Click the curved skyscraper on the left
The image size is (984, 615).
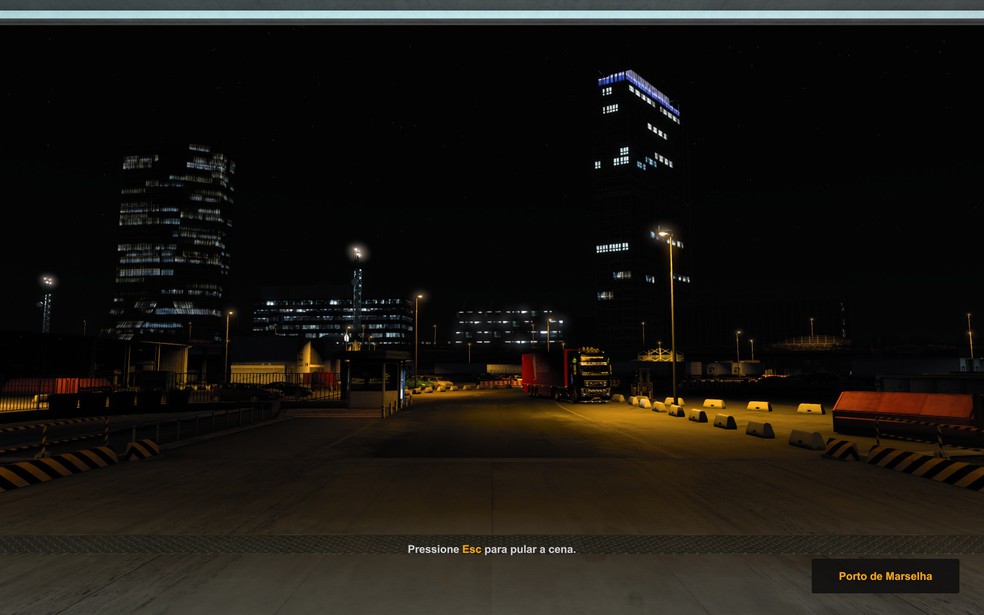pyautogui.click(x=176, y=240)
